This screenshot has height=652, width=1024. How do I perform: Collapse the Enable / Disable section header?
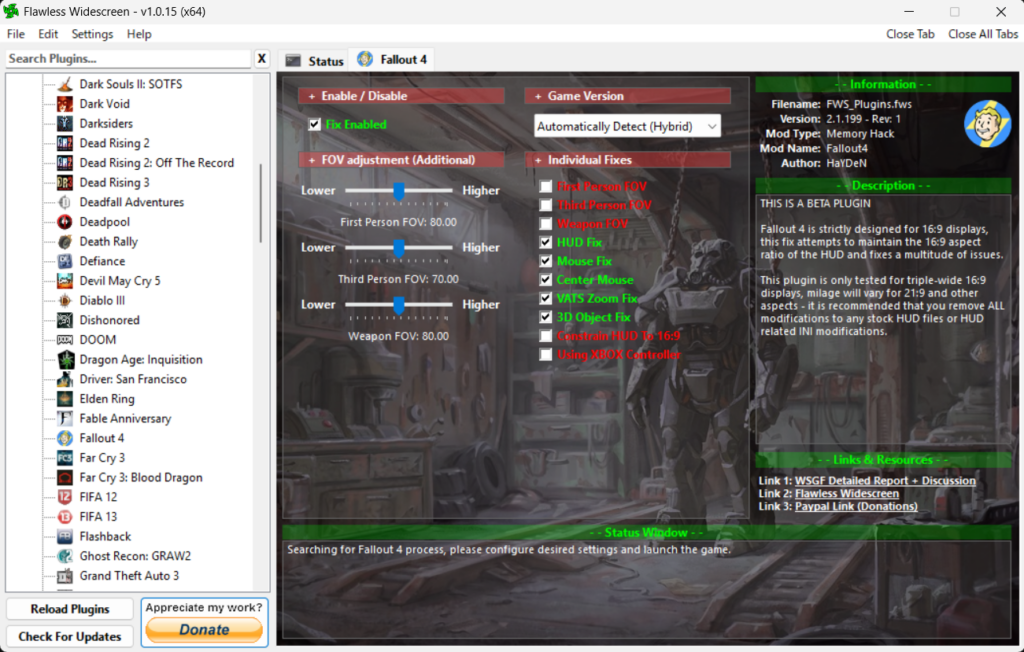tap(401, 96)
